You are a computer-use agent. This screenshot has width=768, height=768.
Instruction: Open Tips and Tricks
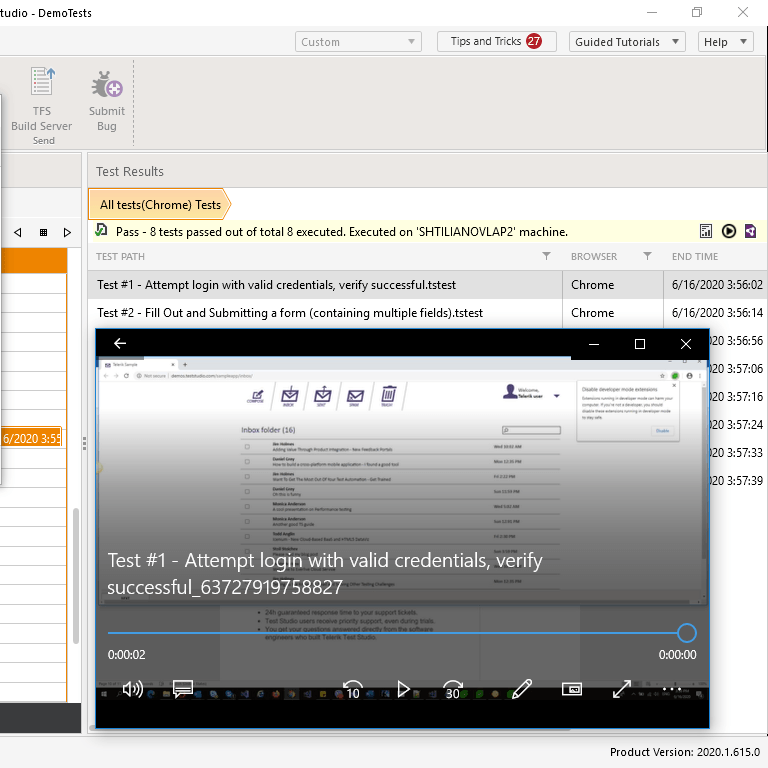coord(496,41)
